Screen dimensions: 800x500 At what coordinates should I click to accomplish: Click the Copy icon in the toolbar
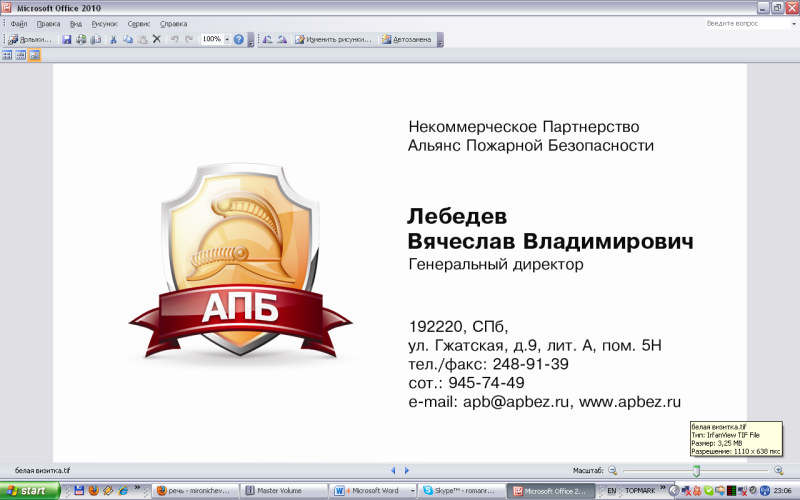(x=128, y=39)
